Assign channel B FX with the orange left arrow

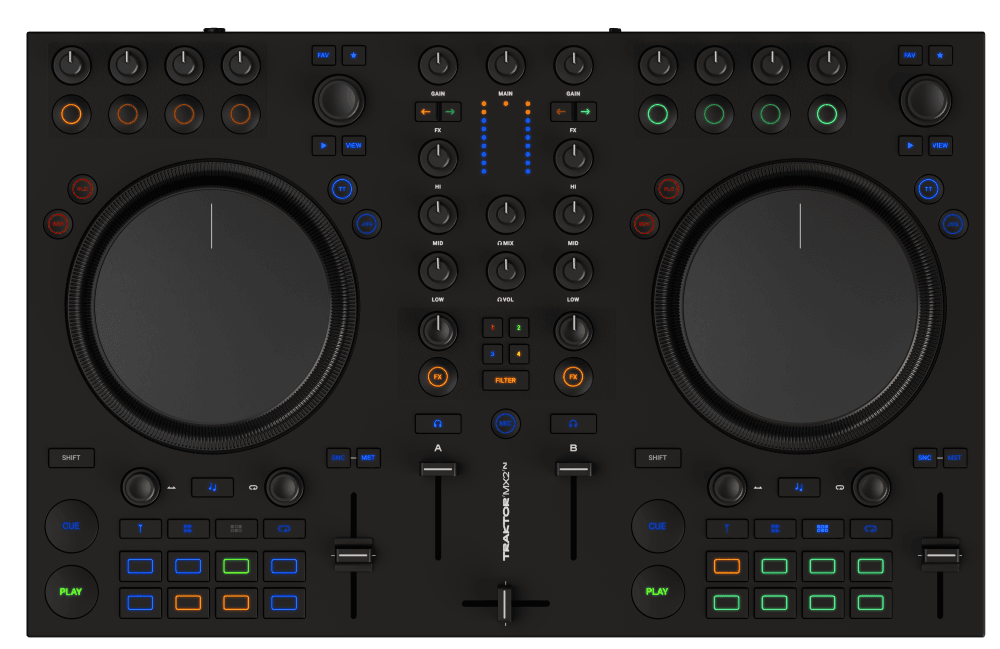pyautogui.click(x=561, y=112)
